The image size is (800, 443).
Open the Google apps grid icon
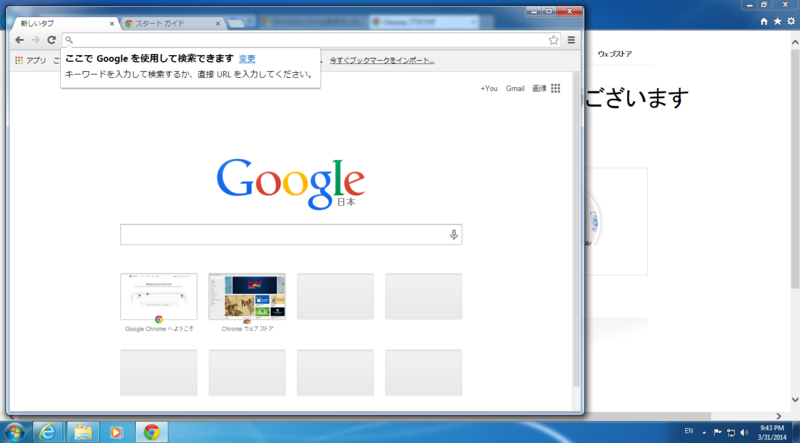click(556, 88)
